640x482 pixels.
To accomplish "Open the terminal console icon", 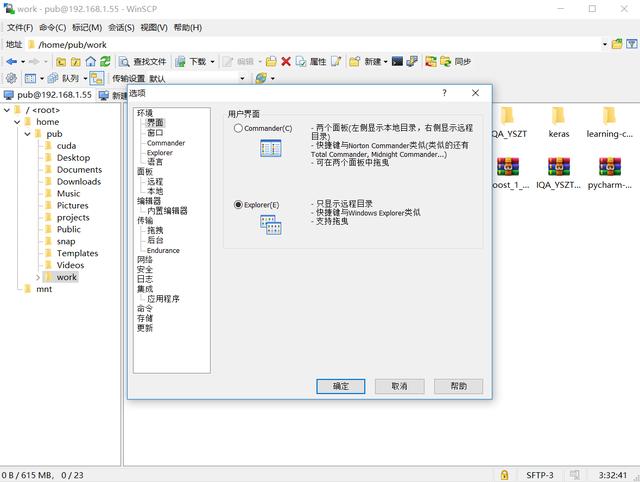I will pos(397,62).
